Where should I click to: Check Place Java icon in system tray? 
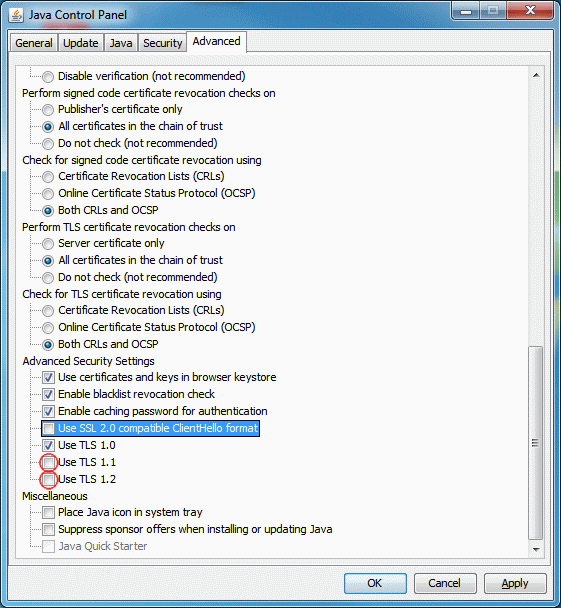click(x=48, y=513)
